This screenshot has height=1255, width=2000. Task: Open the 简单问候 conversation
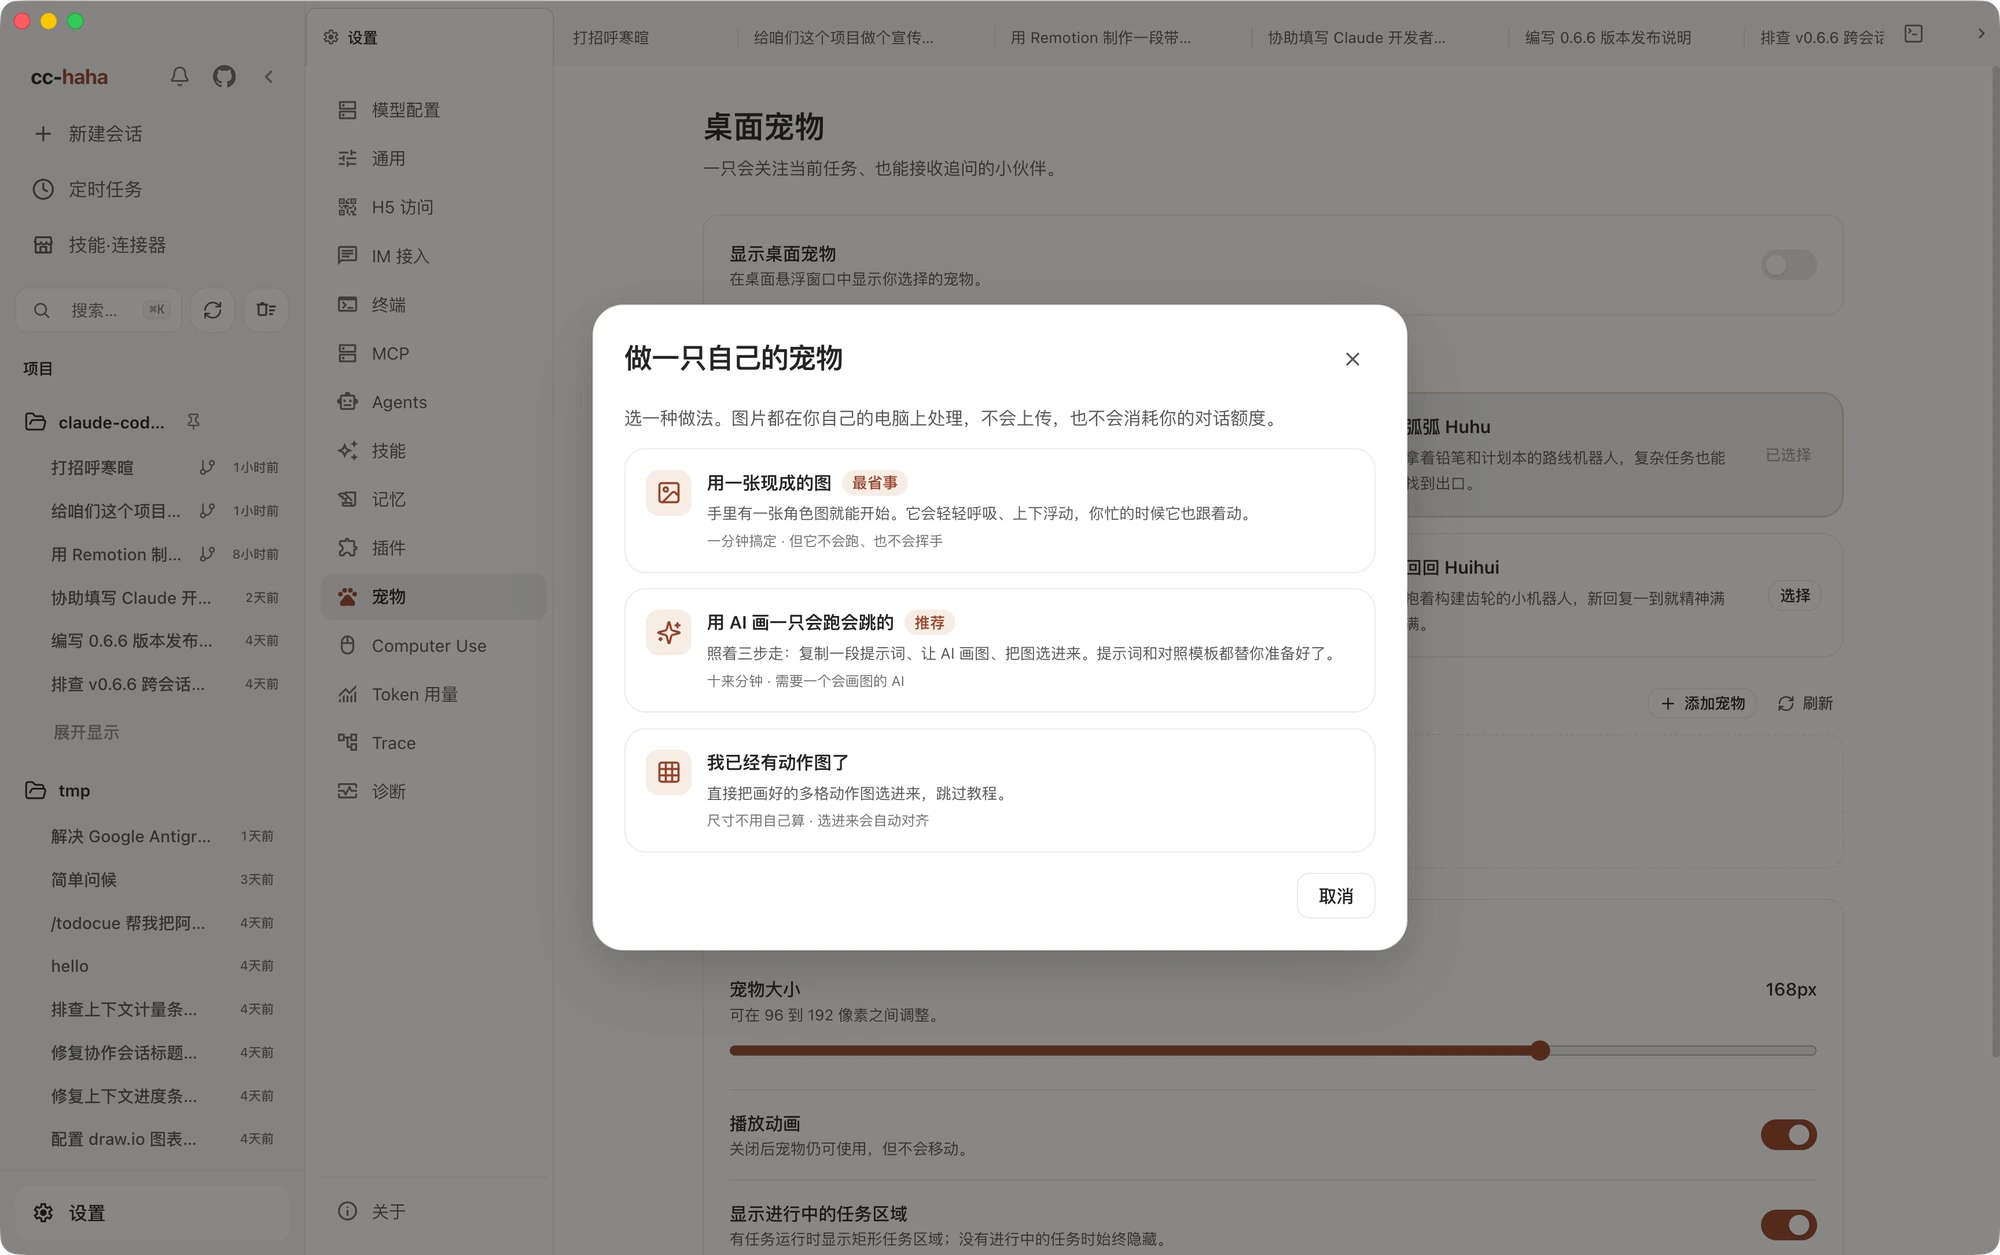pyautogui.click(x=152, y=880)
